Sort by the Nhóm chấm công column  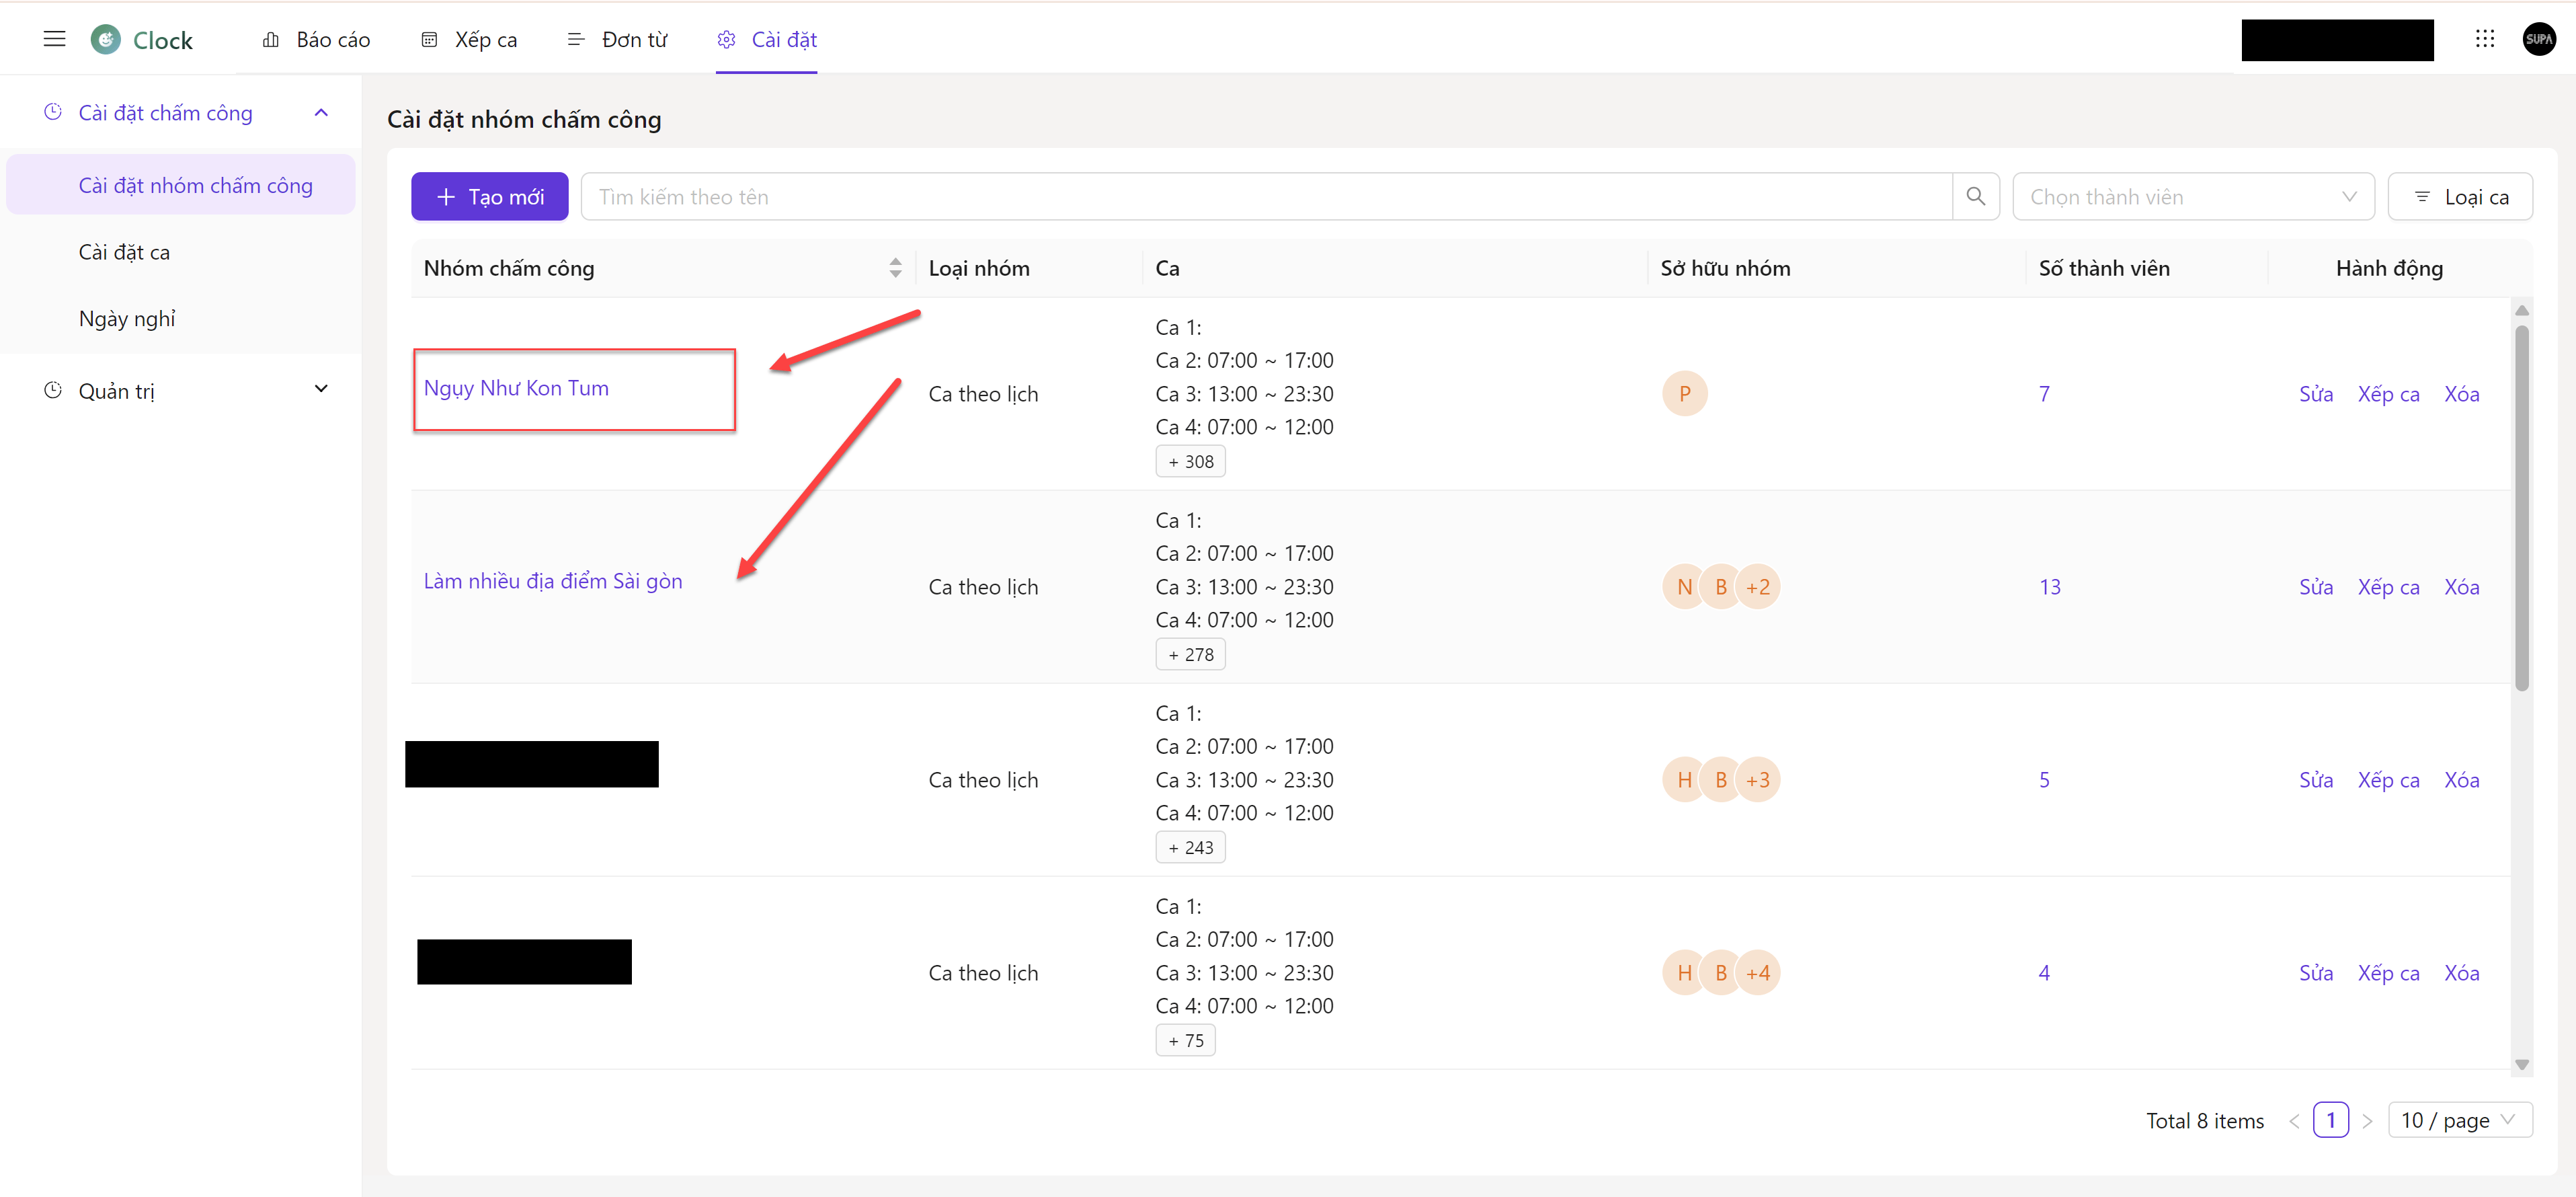[x=895, y=268]
